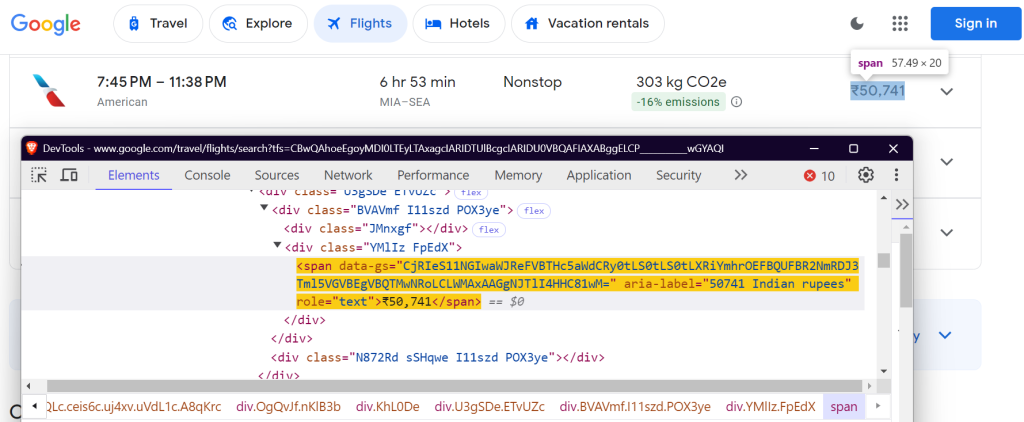
Task: Open the DevTools three-dot menu
Action: click(x=897, y=175)
